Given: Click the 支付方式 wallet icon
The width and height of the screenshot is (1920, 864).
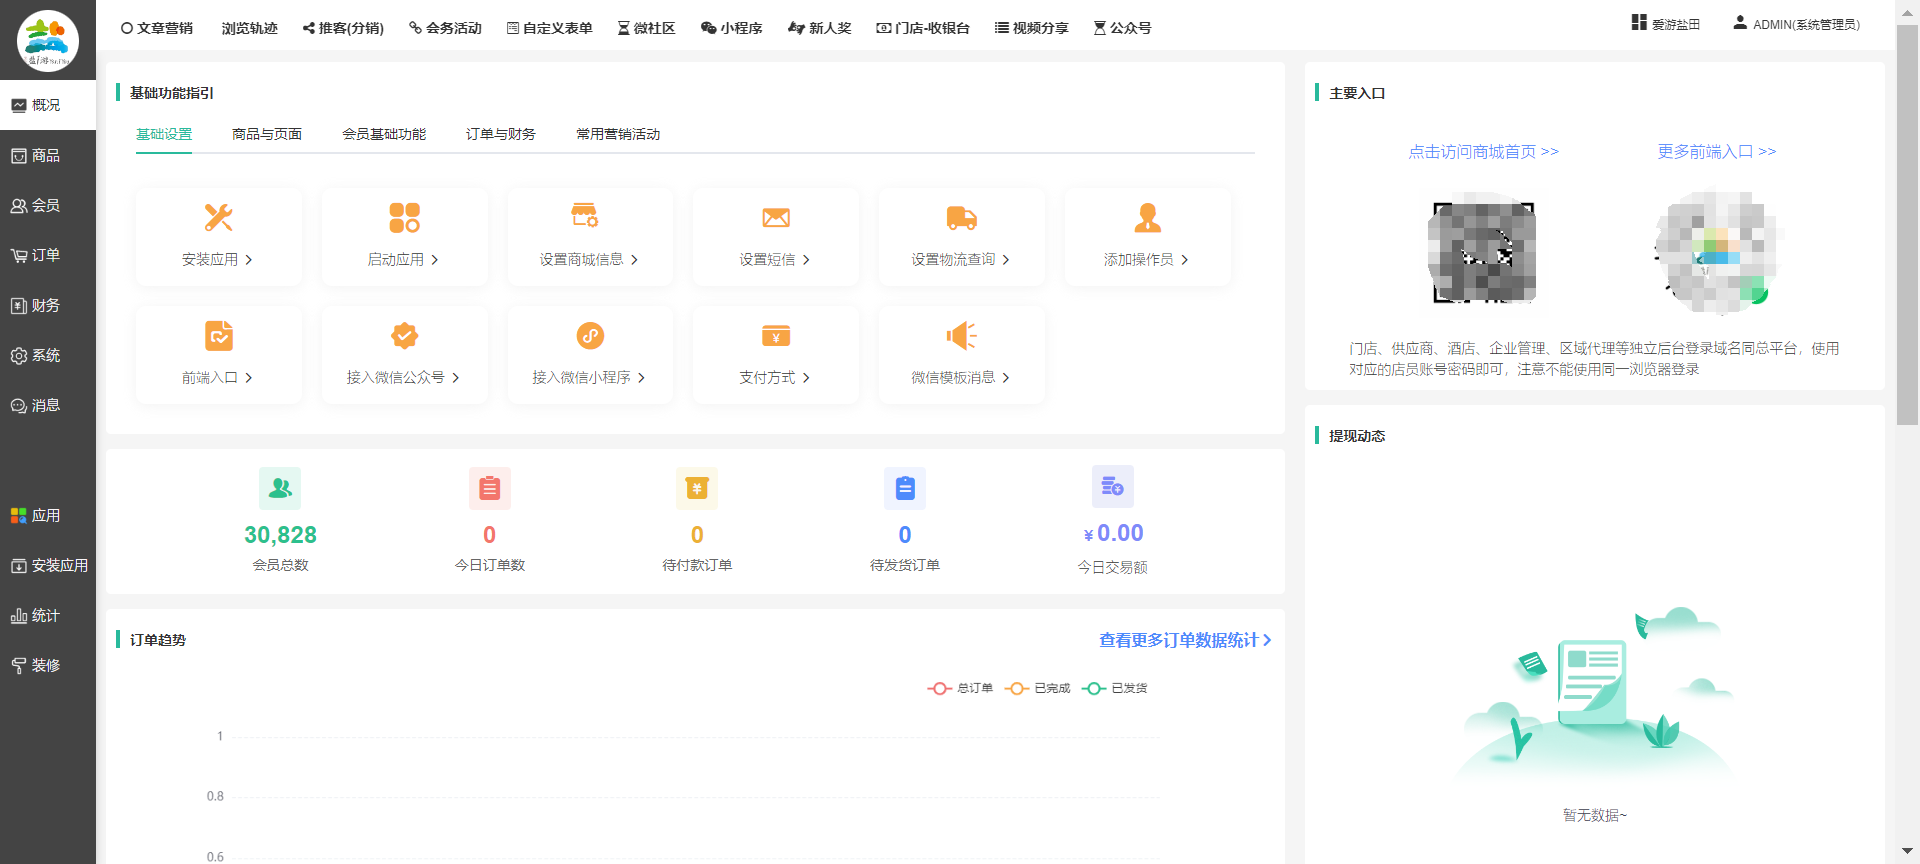Looking at the screenshot, I should pyautogui.click(x=776, y=336).
